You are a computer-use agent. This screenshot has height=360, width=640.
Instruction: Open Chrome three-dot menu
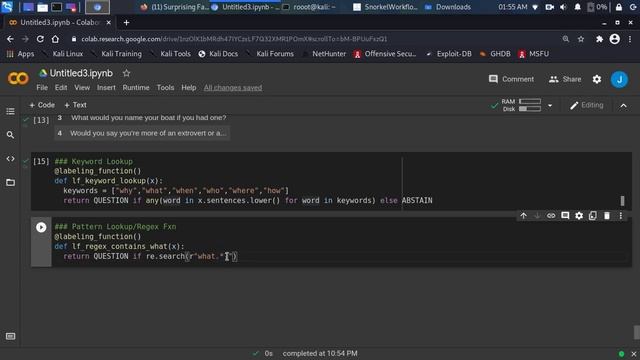coord(630,39)
